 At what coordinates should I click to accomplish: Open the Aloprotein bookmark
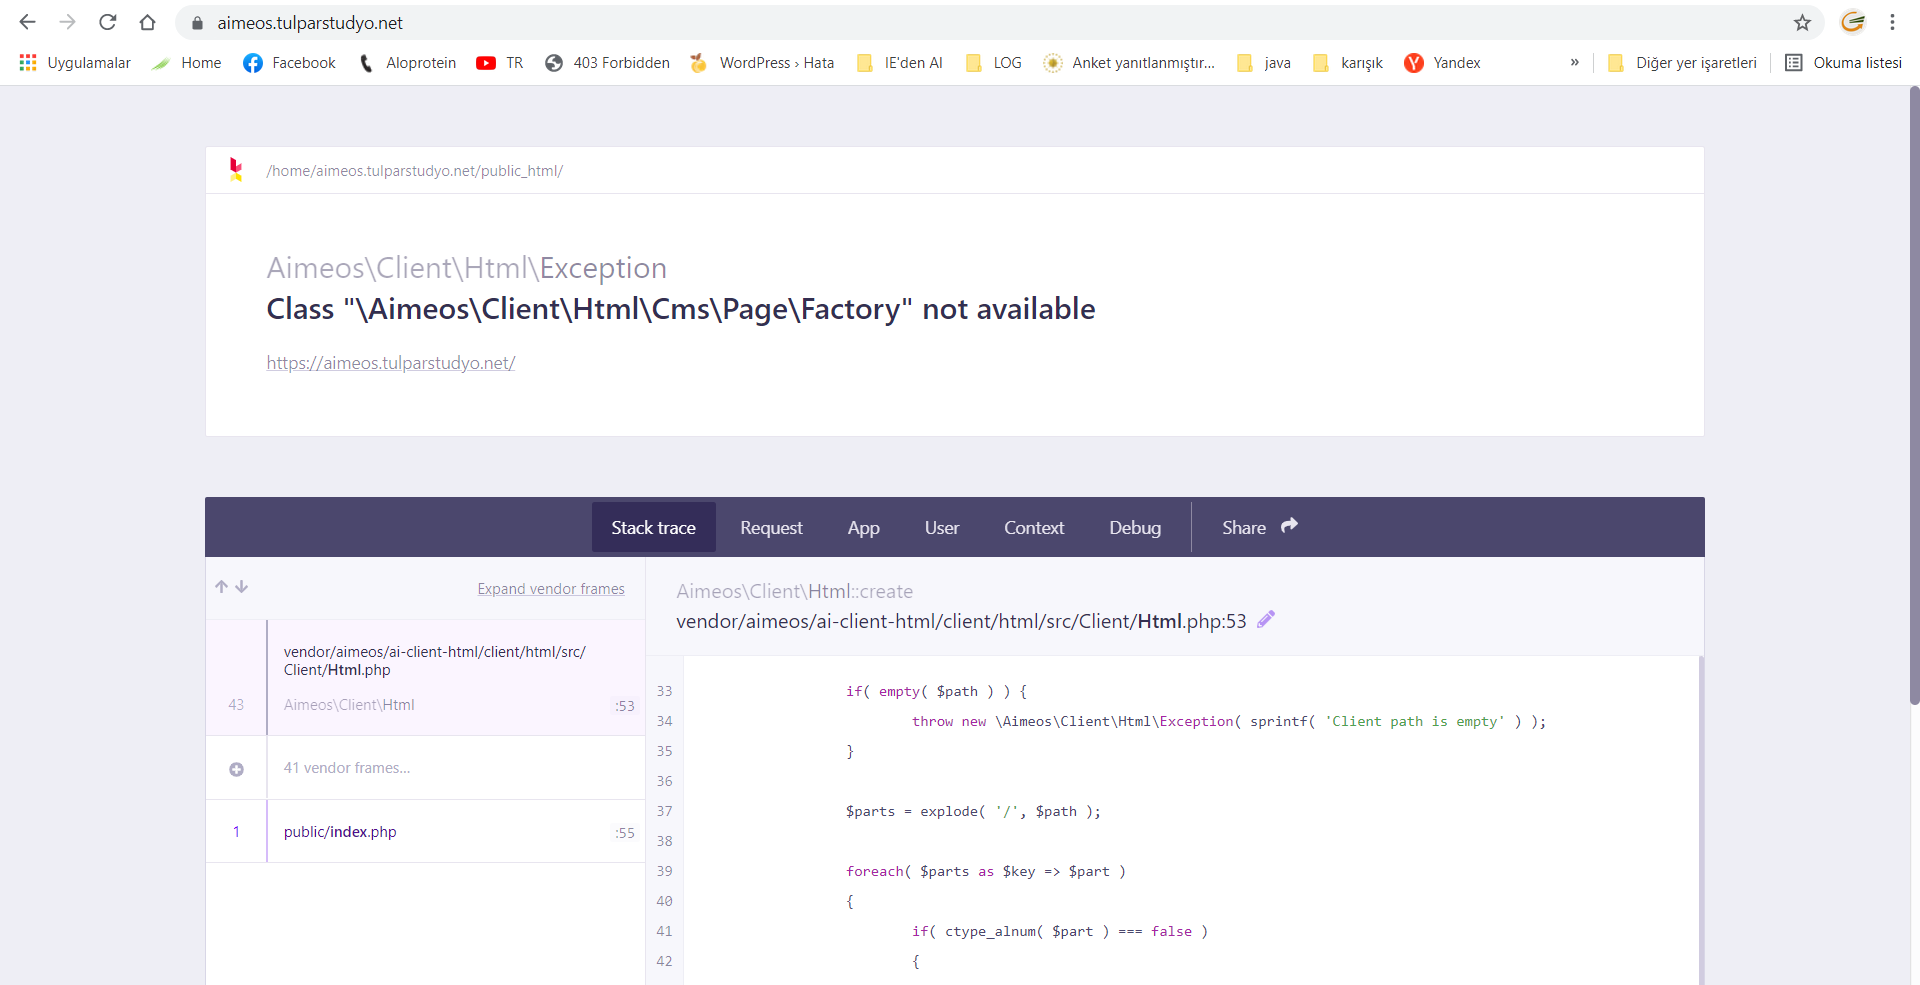pos(407,63)
